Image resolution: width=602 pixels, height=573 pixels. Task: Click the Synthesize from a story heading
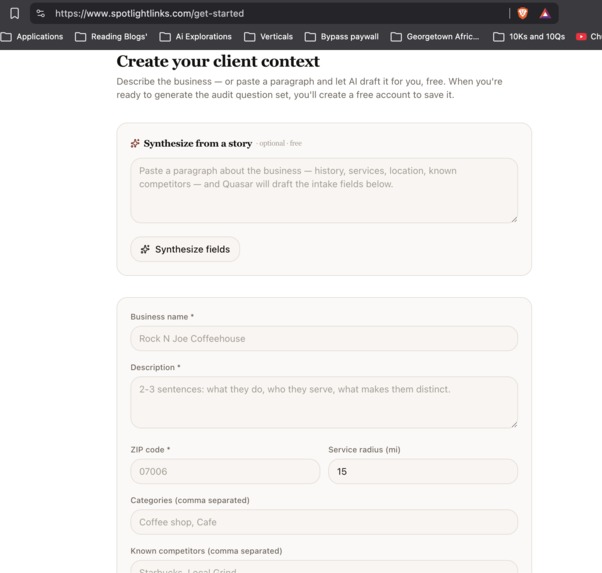[198, 143]
